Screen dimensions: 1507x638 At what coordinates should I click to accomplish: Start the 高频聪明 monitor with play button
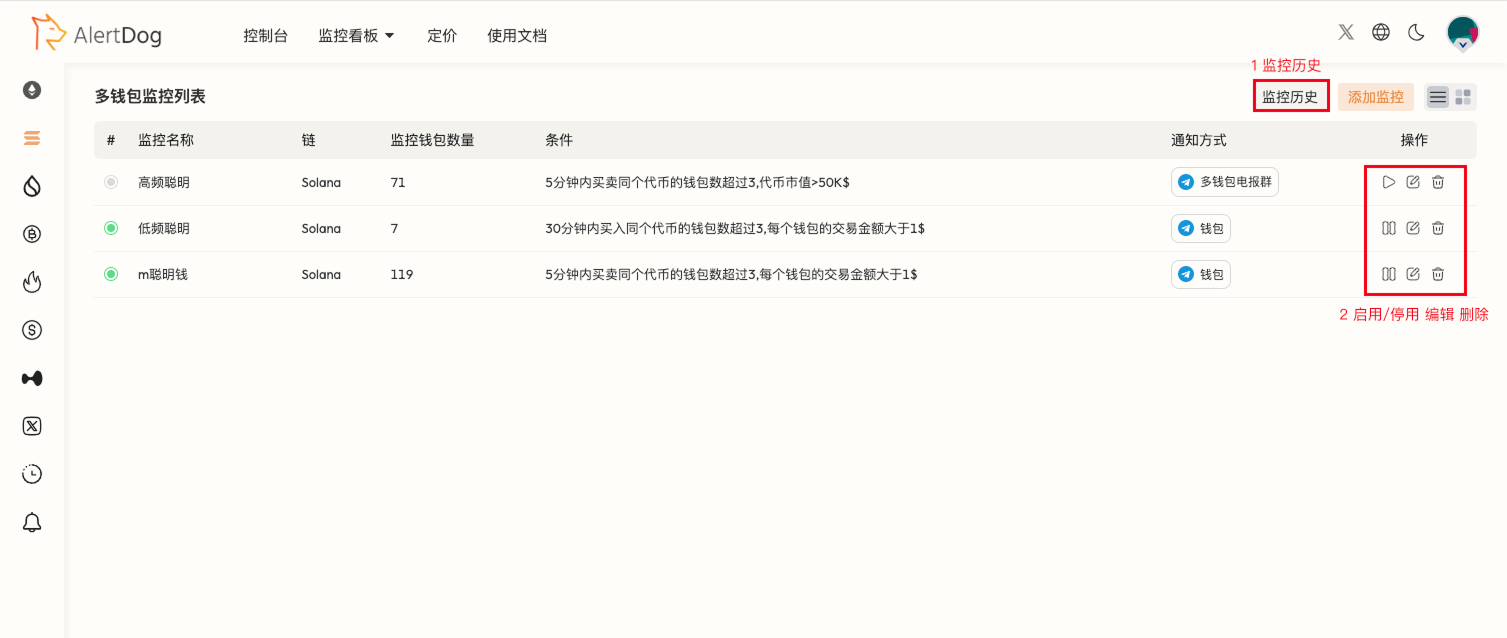(x=1388, y=182)
